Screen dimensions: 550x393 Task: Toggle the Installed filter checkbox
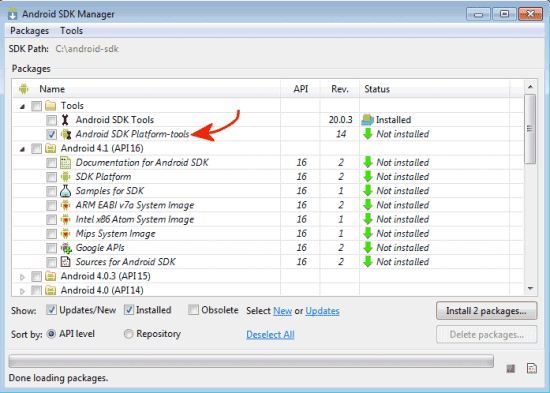[129, 310]
